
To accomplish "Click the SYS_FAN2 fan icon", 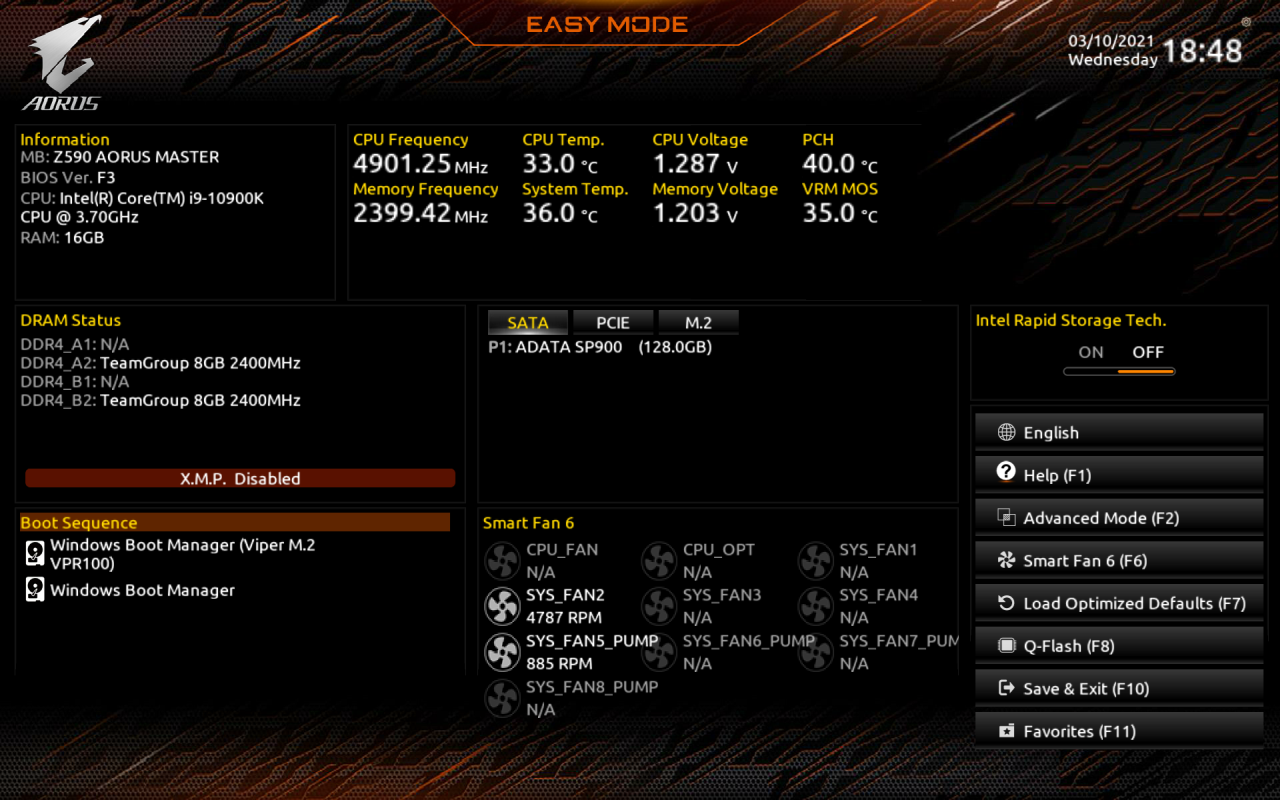I will point(502,606).
